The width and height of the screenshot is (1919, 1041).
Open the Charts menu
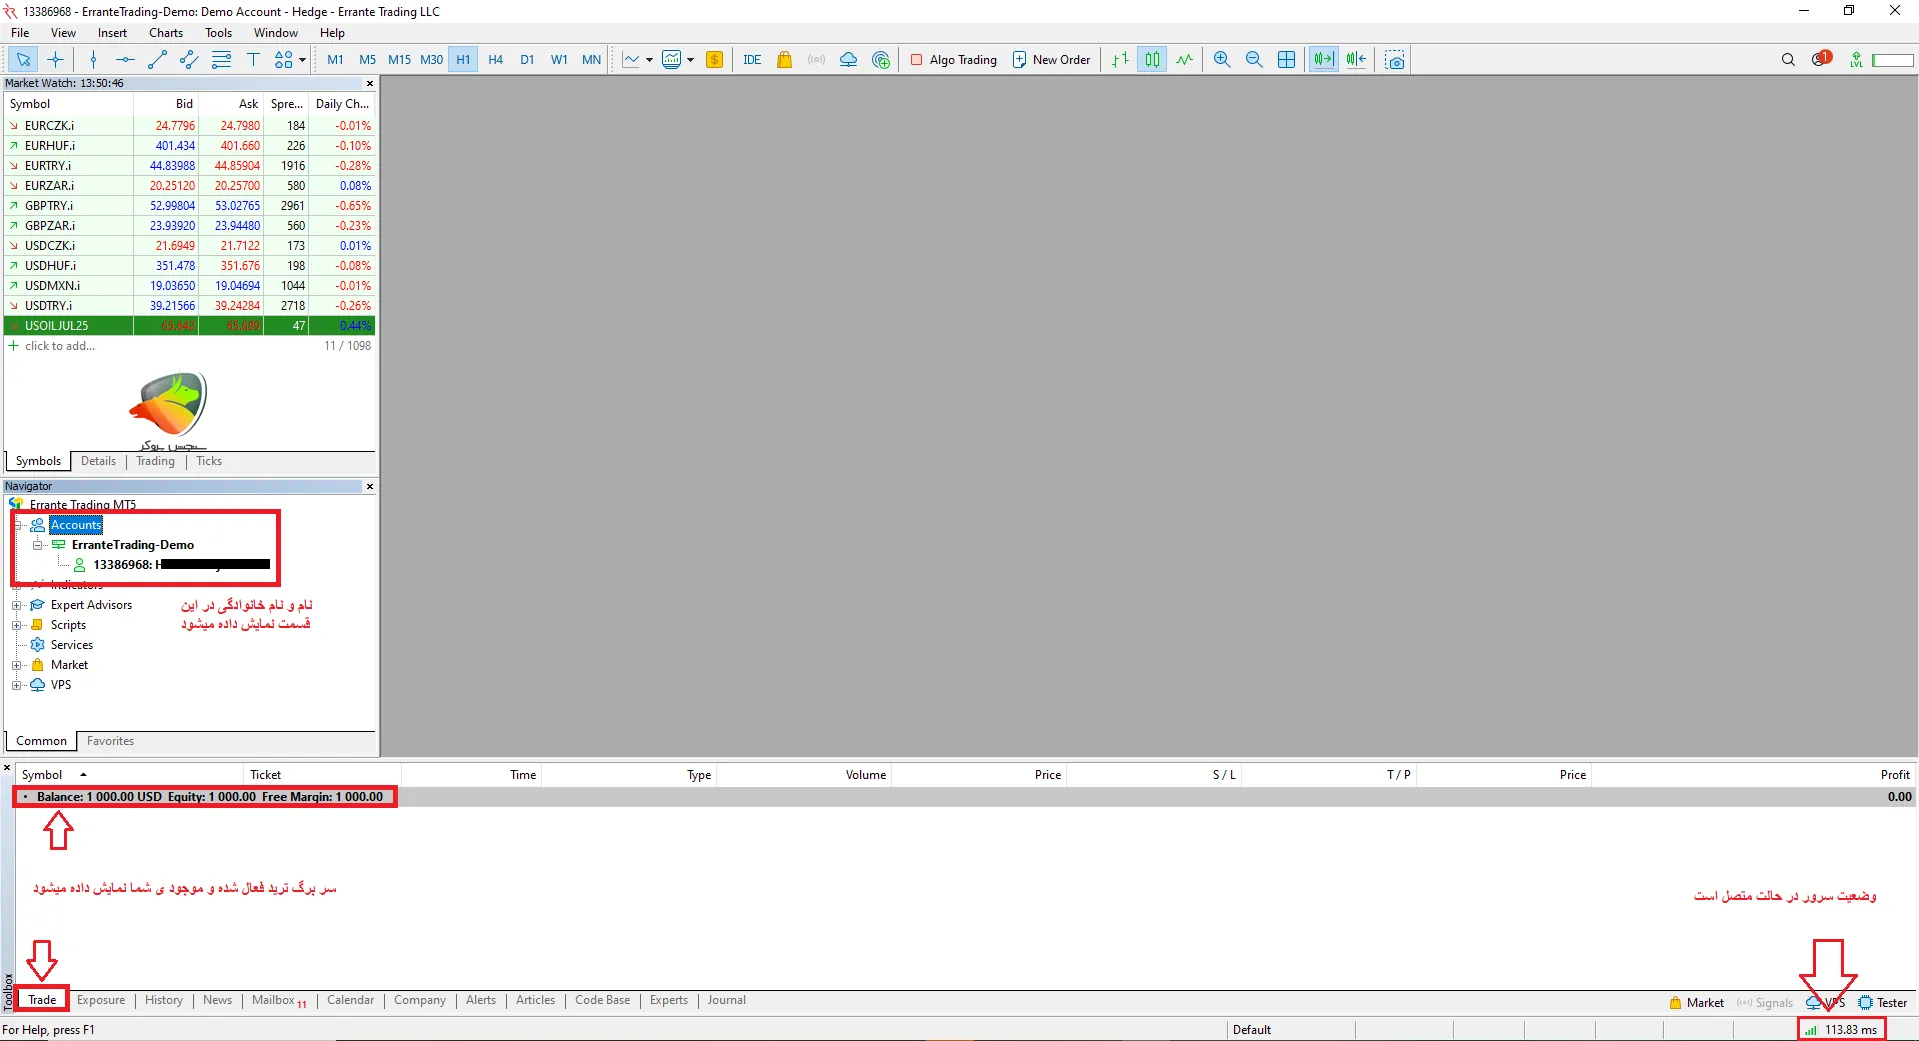pos(166,33)
